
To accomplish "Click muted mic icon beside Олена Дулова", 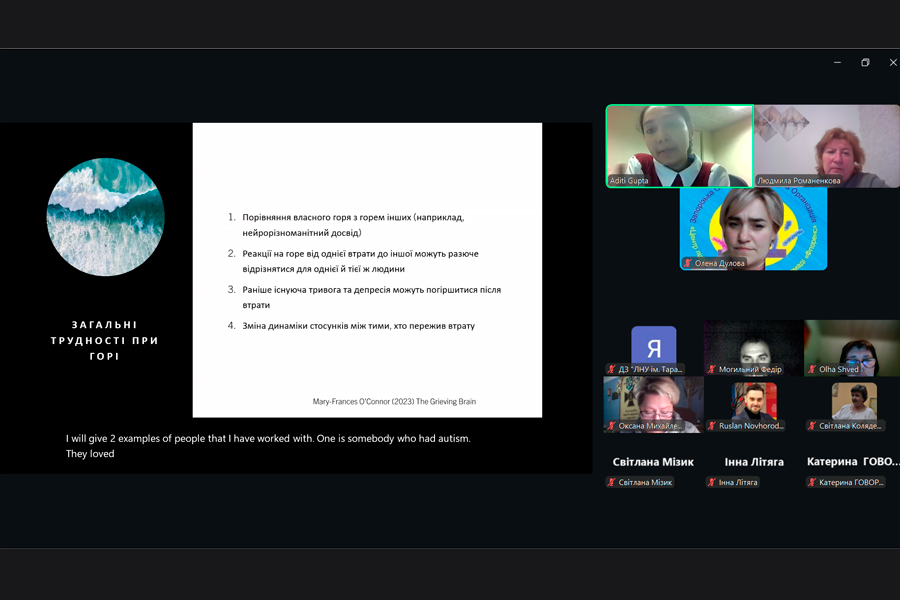I will coord(687,263).
